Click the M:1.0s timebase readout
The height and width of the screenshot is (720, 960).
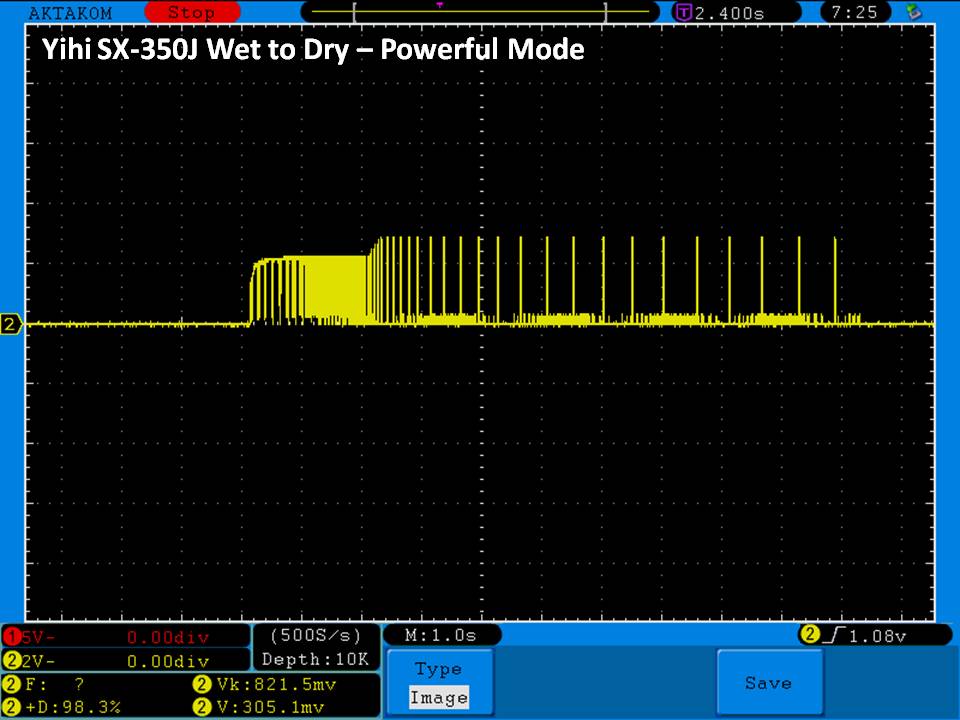[440, 636]
